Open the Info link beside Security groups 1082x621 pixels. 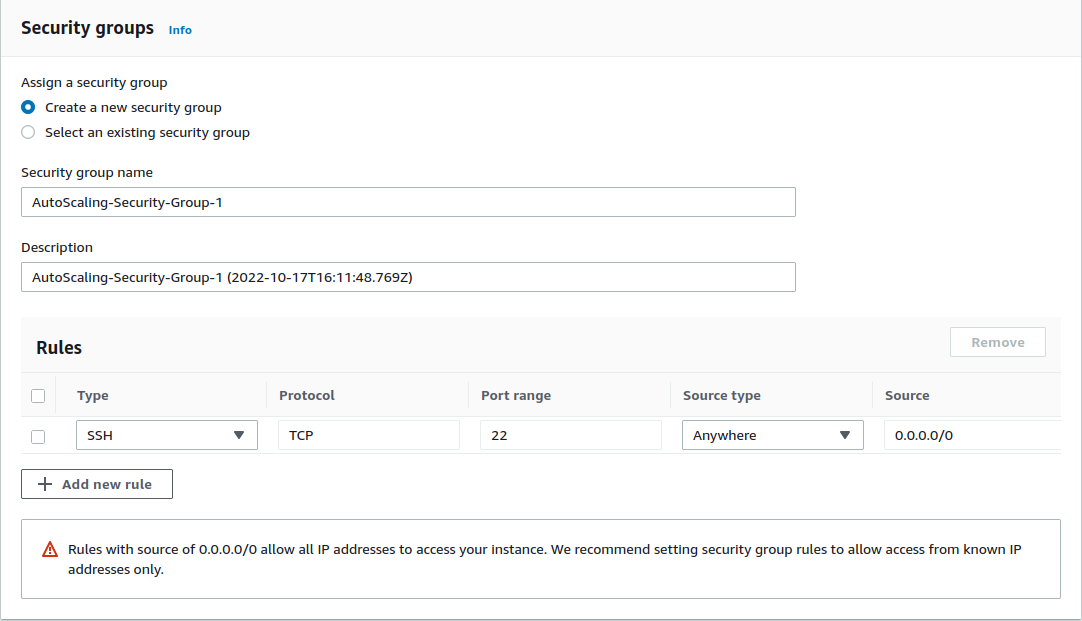(180, 30)
